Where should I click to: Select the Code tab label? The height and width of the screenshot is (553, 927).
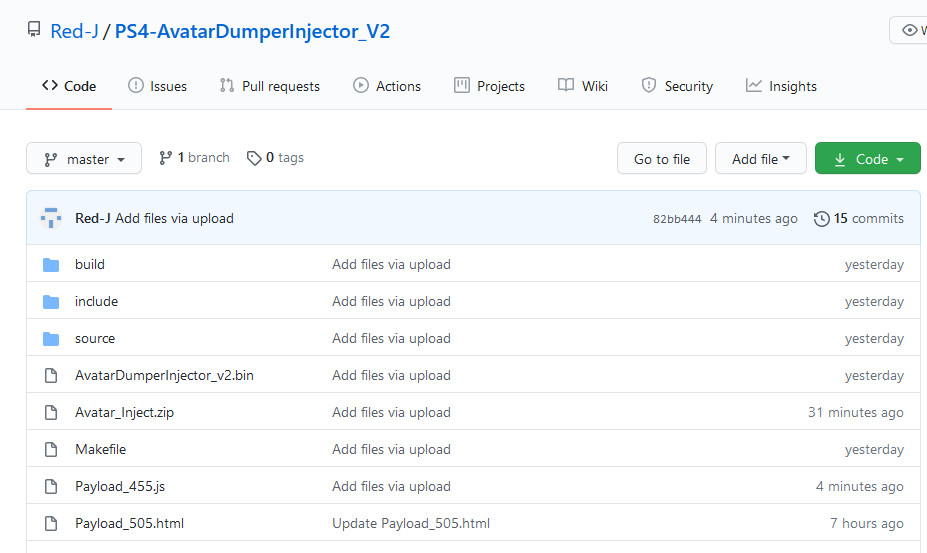pyautogui.click(x=80, y=86)
